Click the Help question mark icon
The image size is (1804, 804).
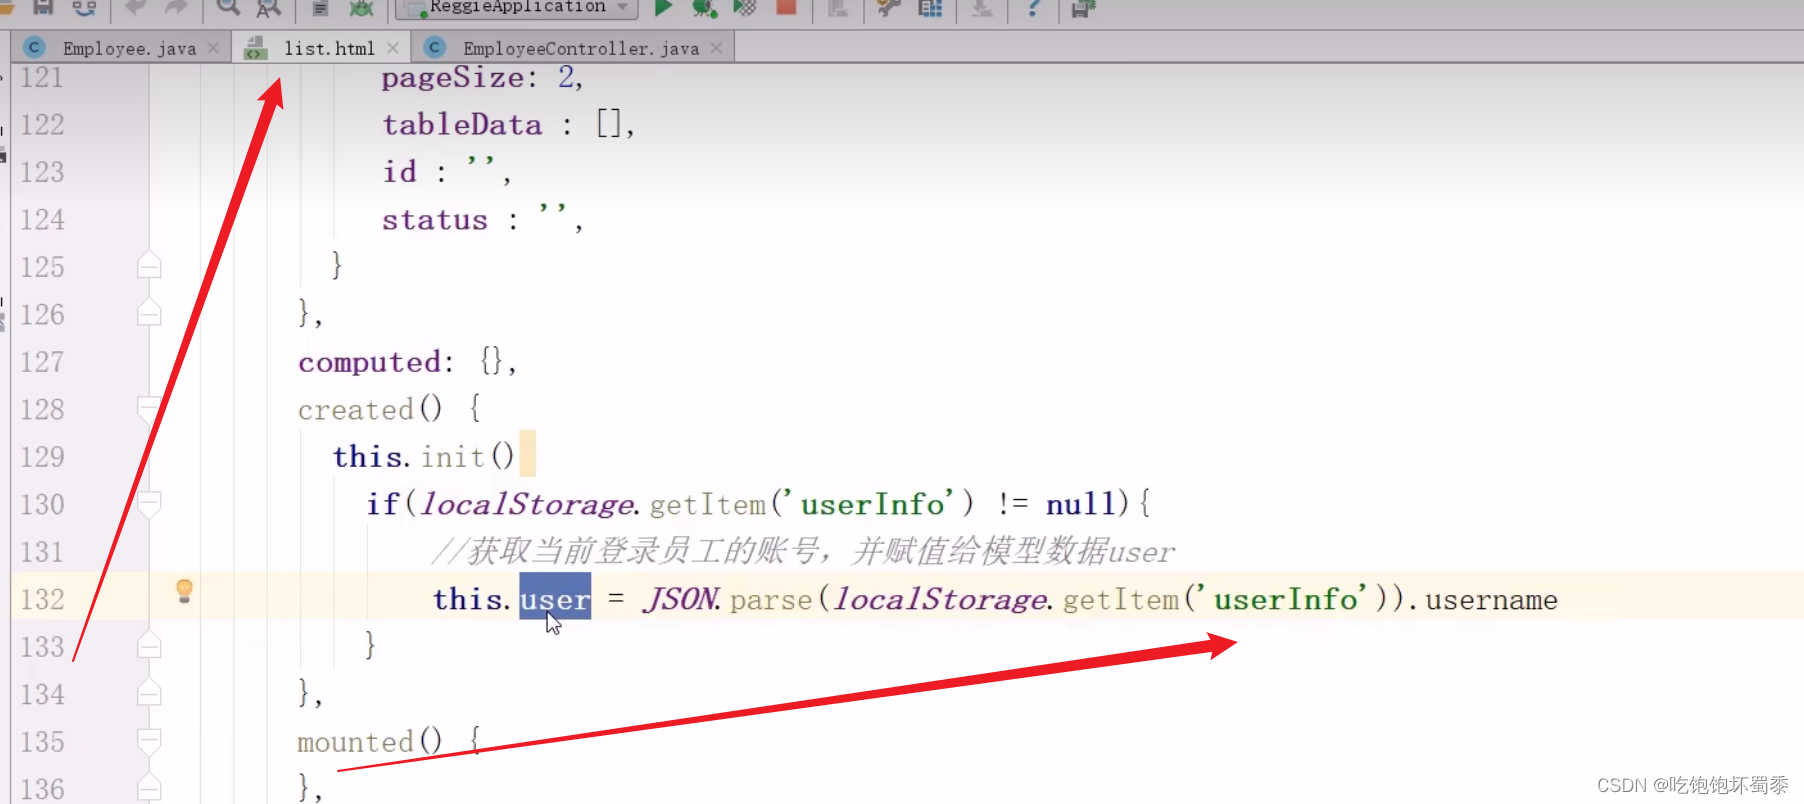coord(1034,7)
